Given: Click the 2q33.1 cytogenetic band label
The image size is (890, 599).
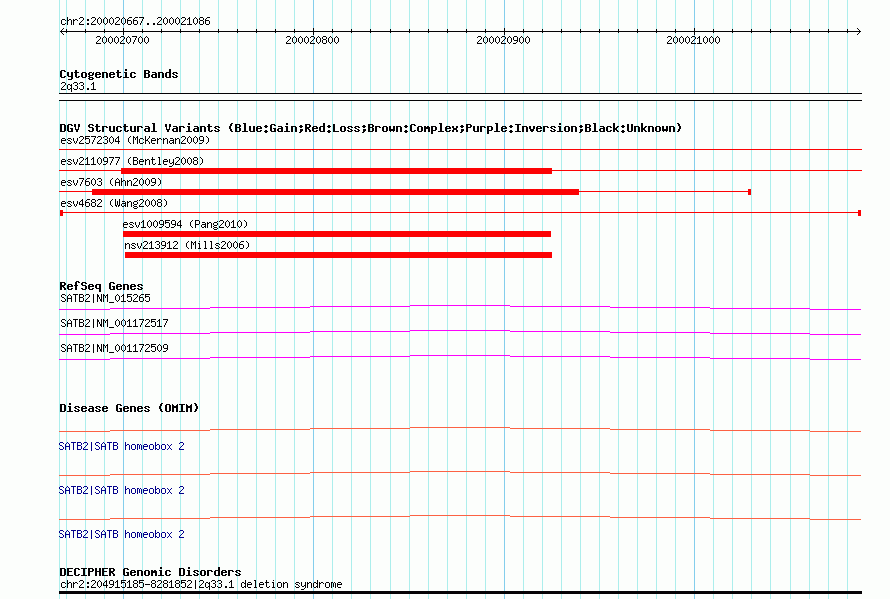Looking at the screenshot, I should click(x=78, y=86).
